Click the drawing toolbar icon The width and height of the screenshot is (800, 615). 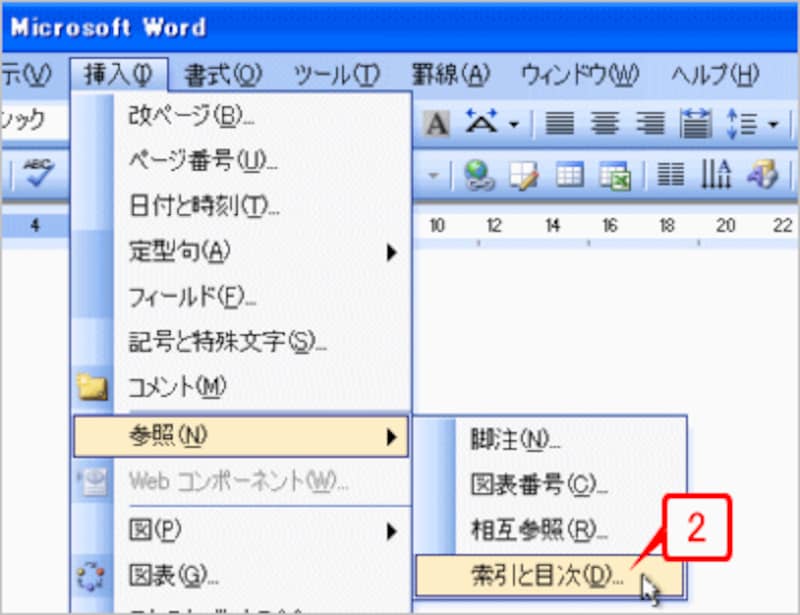click(x=762, y=175)
